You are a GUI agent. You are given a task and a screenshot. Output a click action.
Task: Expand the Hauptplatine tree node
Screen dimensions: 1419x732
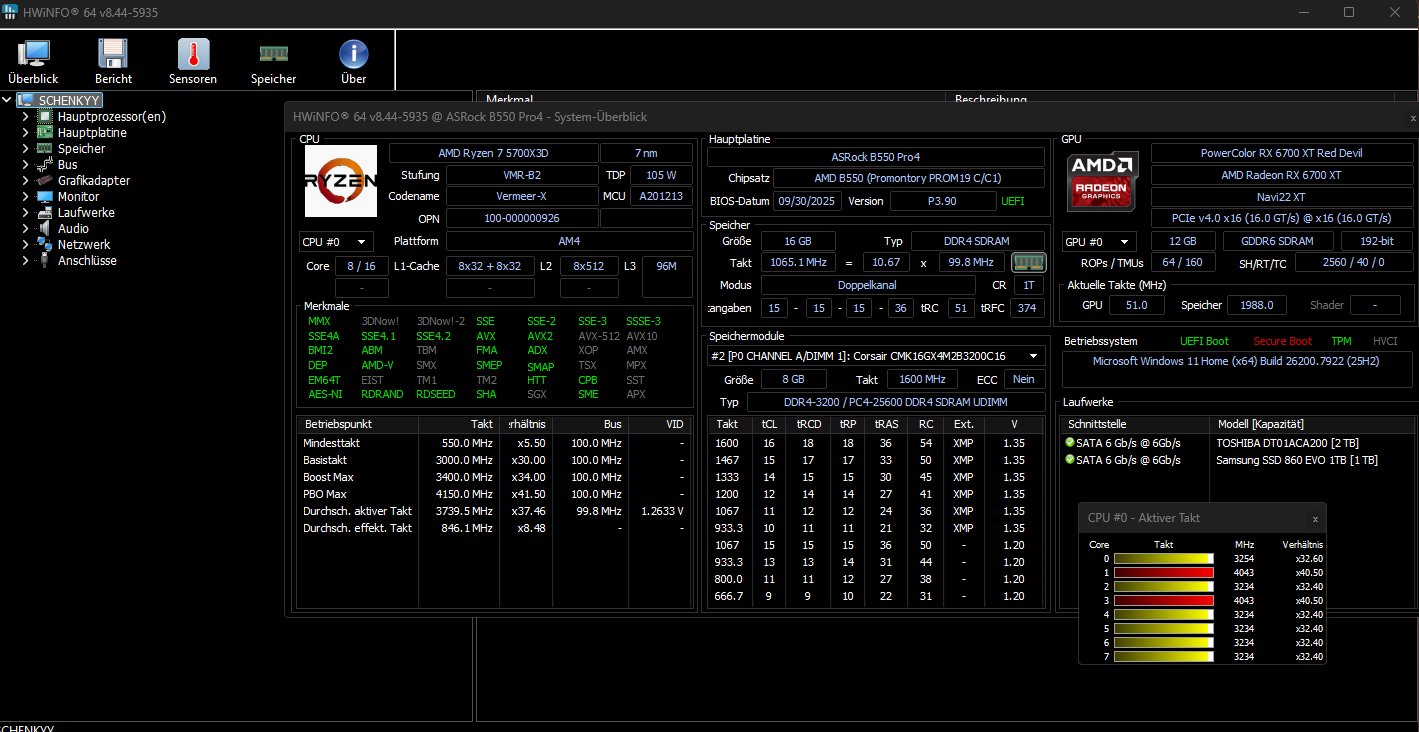click(26, 132)
